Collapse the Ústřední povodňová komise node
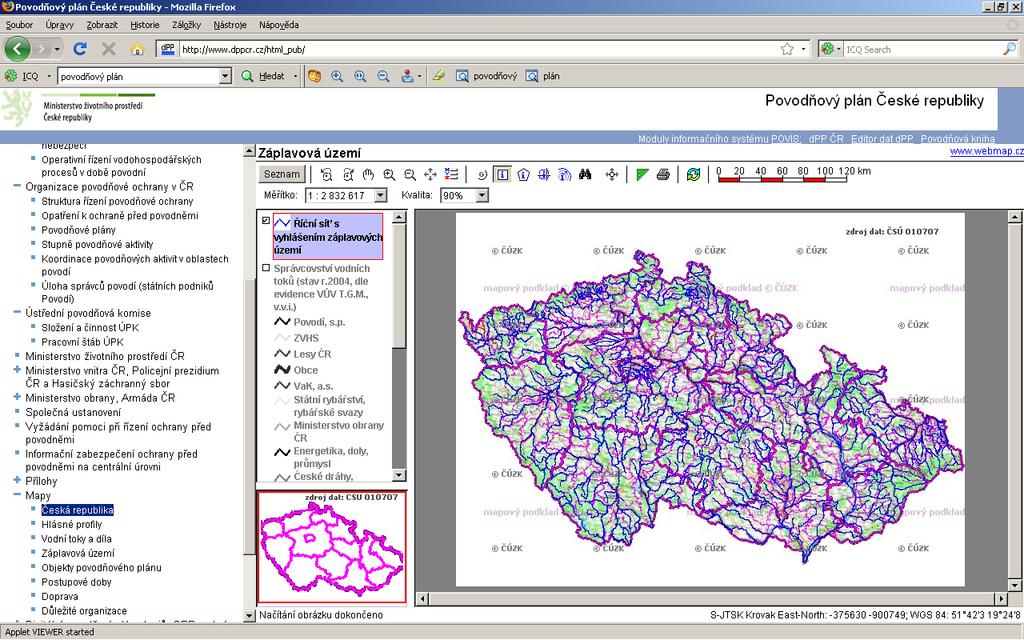 click(x=17, y=313)
